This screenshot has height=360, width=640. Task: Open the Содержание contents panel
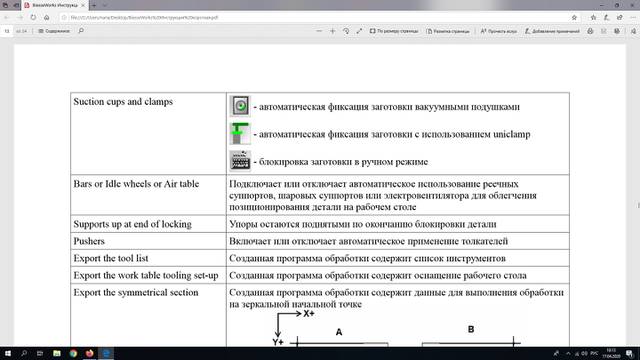pyautogui.click(x=54, y=31)
